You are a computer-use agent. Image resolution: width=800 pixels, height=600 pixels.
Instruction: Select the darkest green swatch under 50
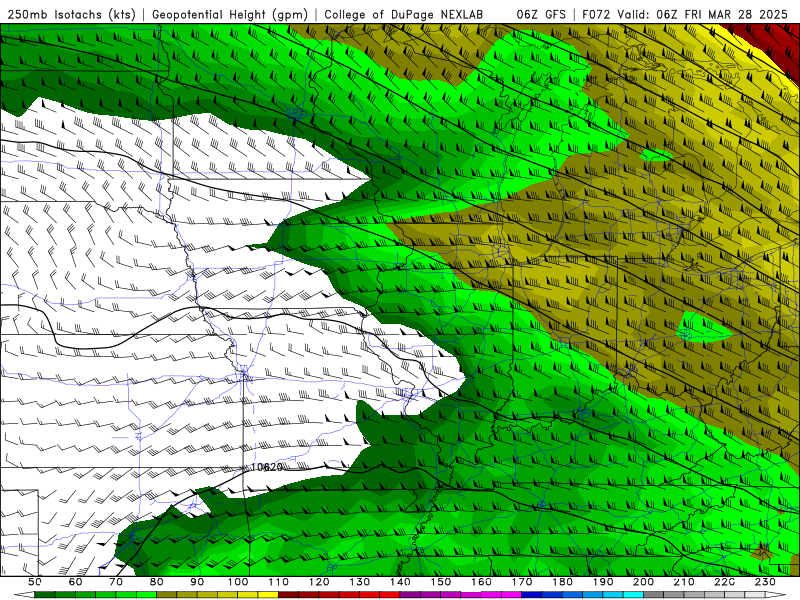coord(44,595)
